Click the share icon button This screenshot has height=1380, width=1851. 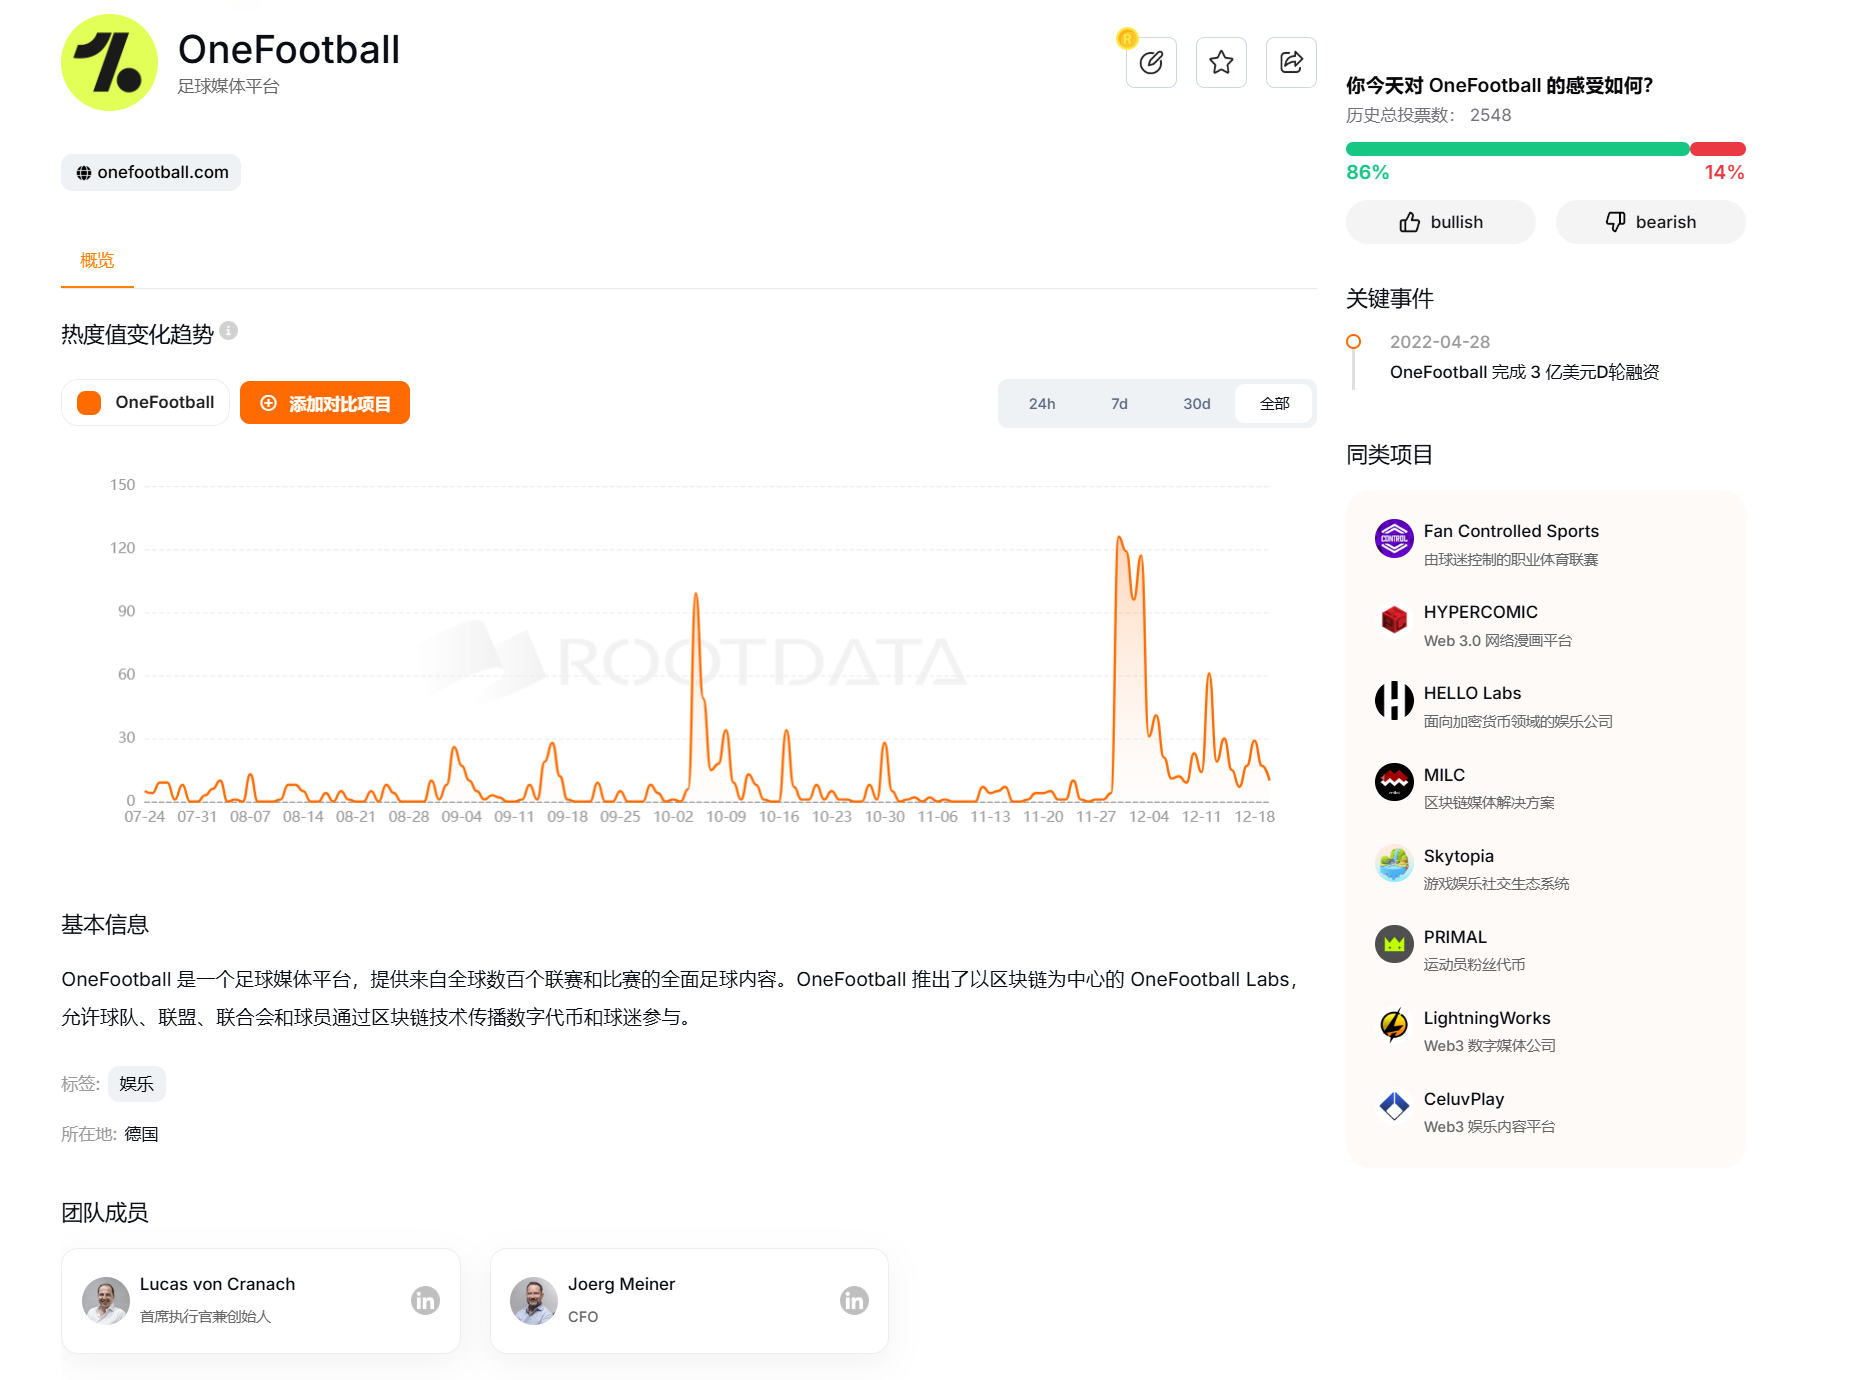click(1291, 63)
